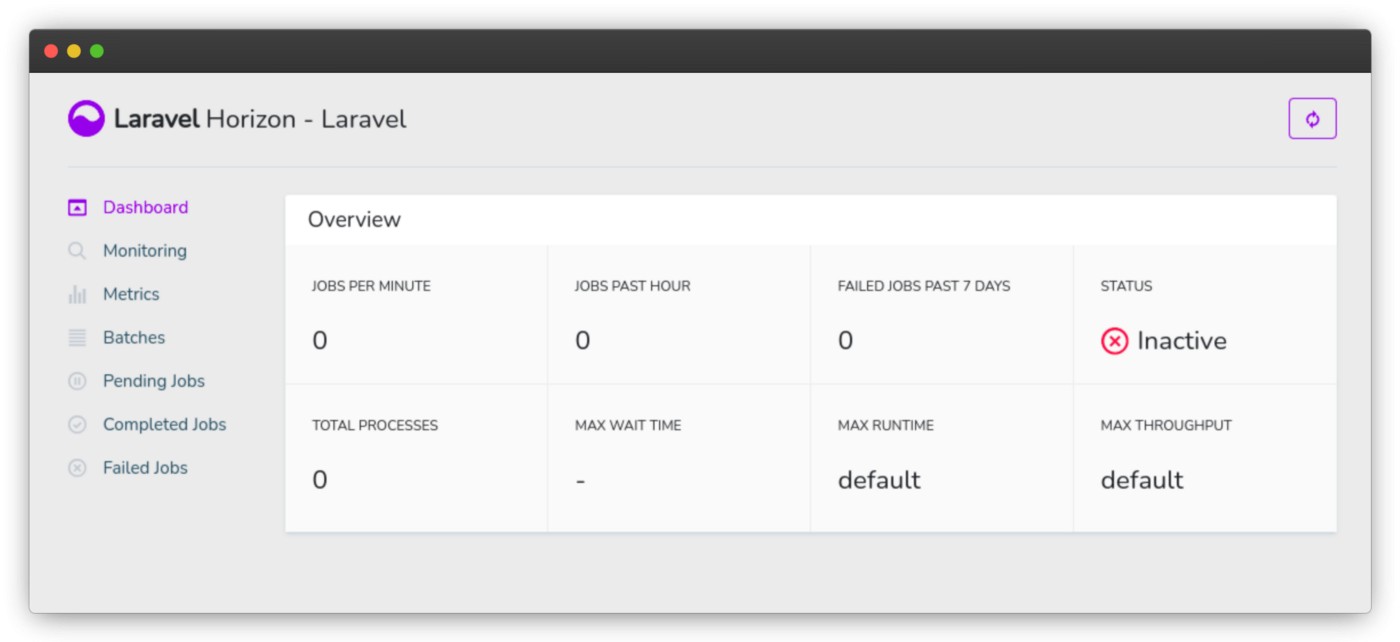
Task: Open Failed Jobs page
Action: pos(145,468)
